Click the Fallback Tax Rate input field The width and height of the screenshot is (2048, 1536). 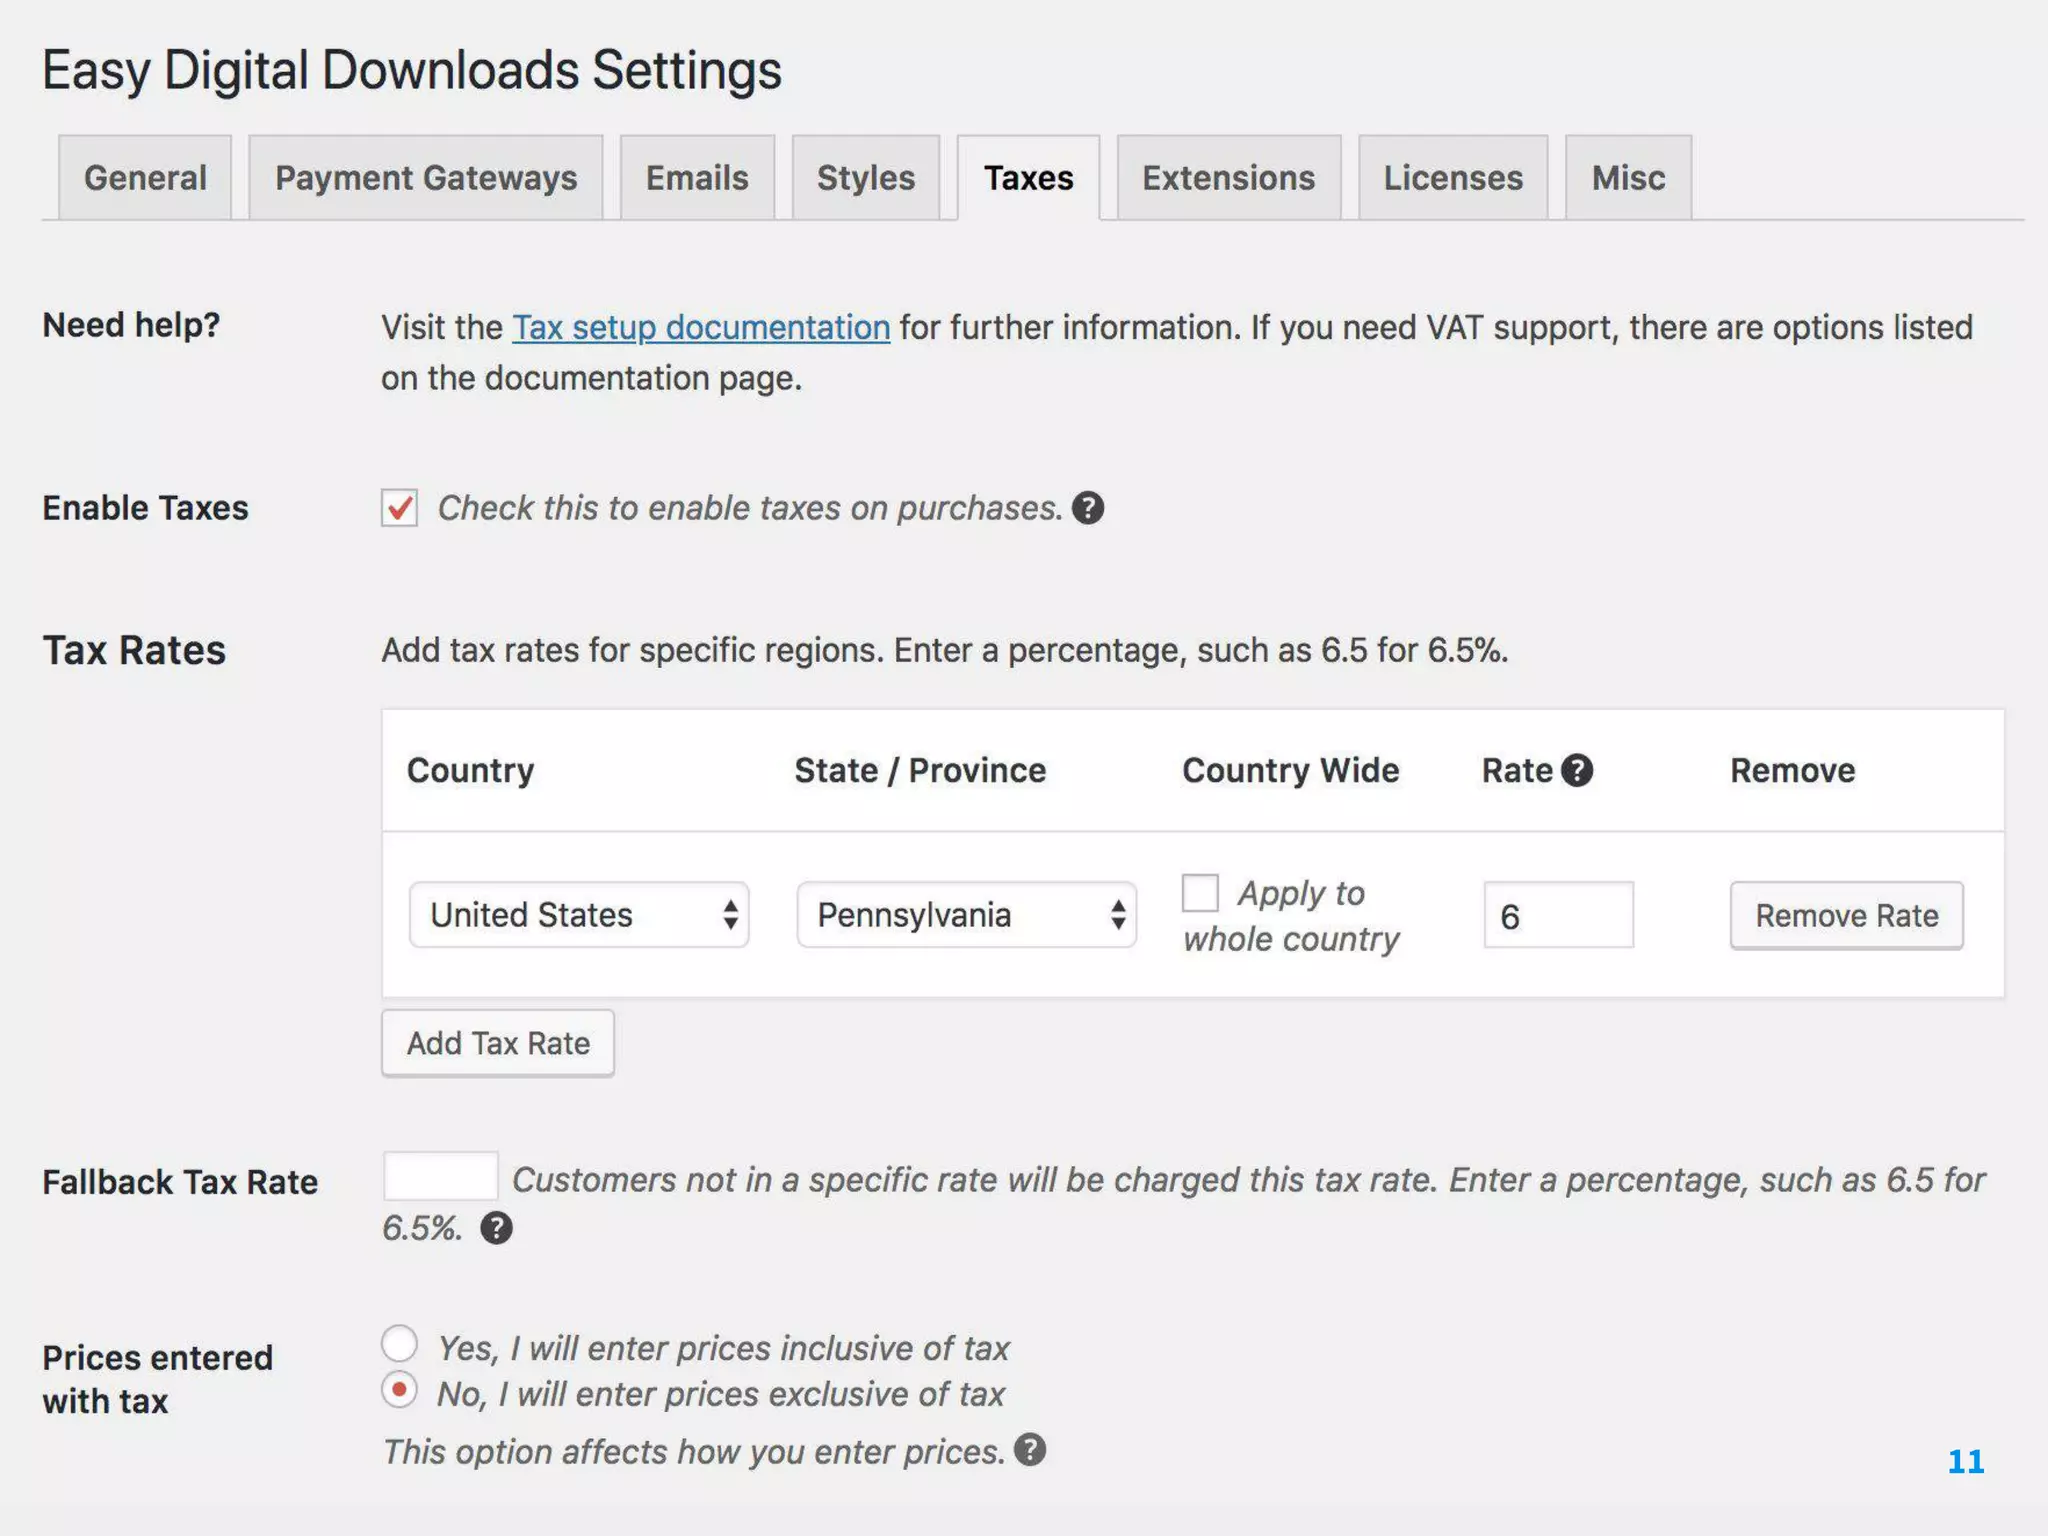coord(441,1176)
